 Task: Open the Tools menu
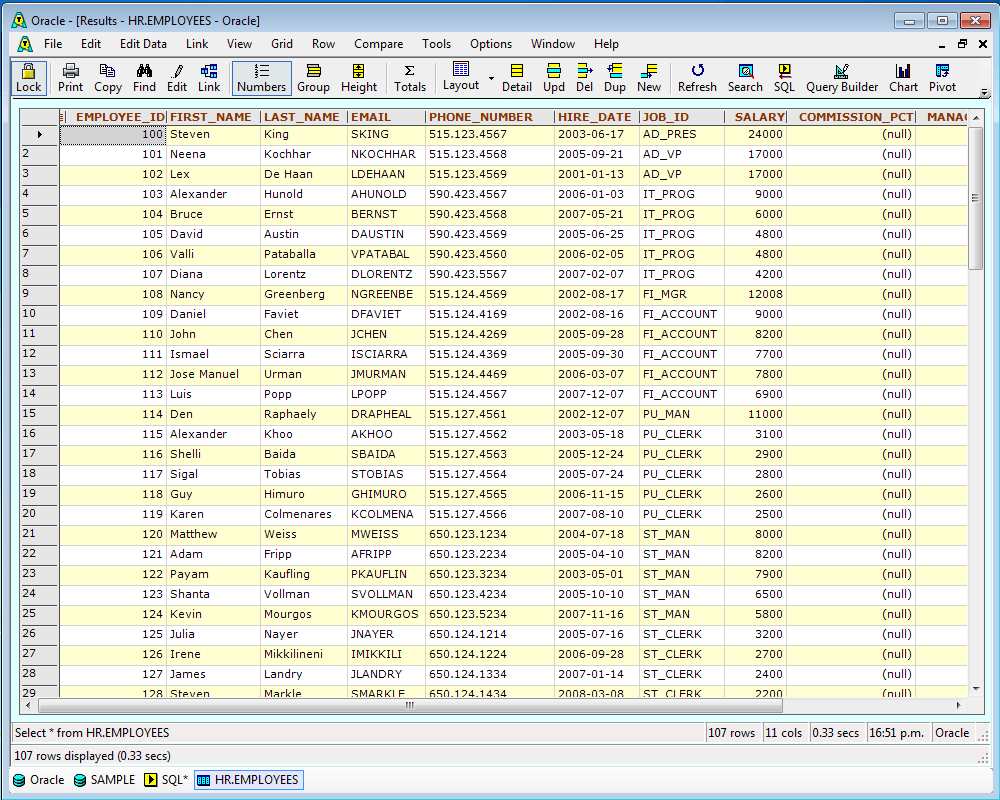(x=436, y=44)
